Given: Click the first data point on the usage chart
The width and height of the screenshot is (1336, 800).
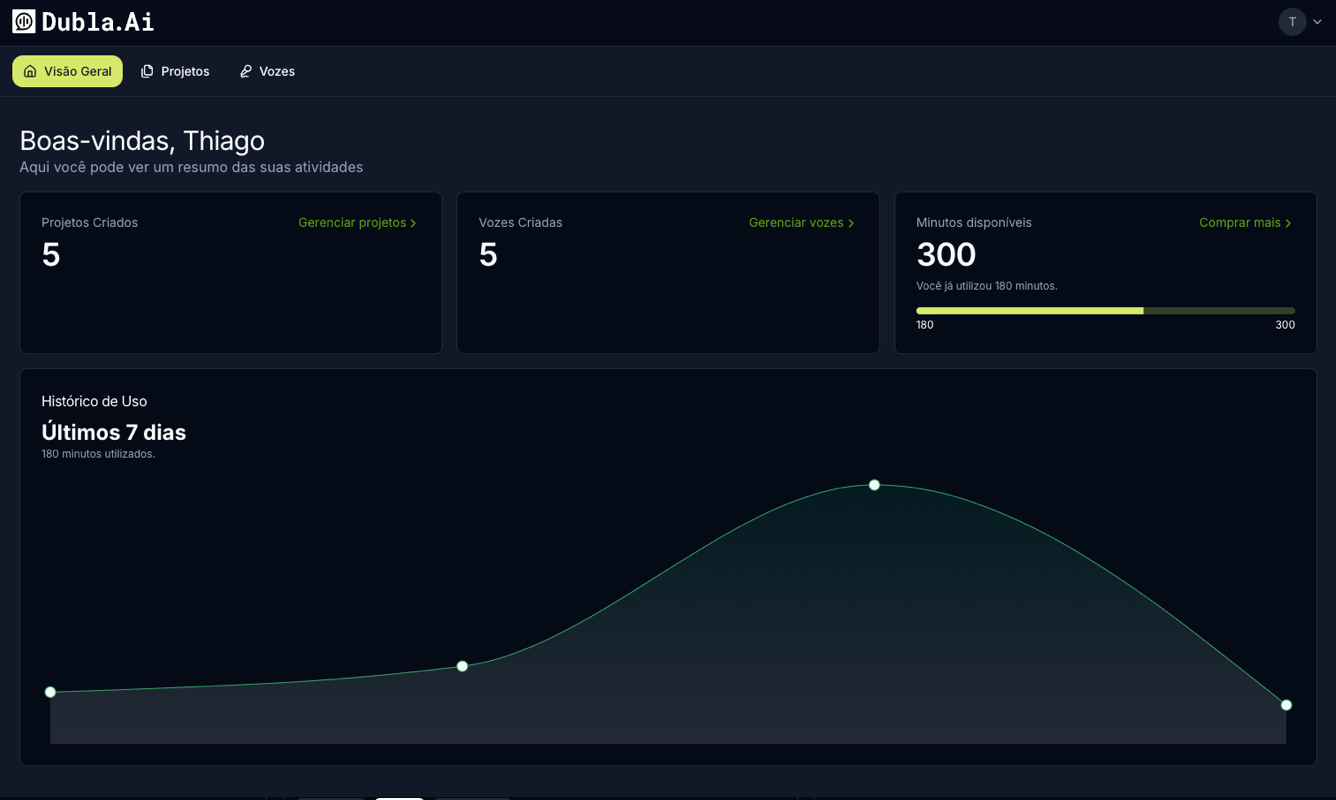Looking at the screenshot, I should (51, 692).
